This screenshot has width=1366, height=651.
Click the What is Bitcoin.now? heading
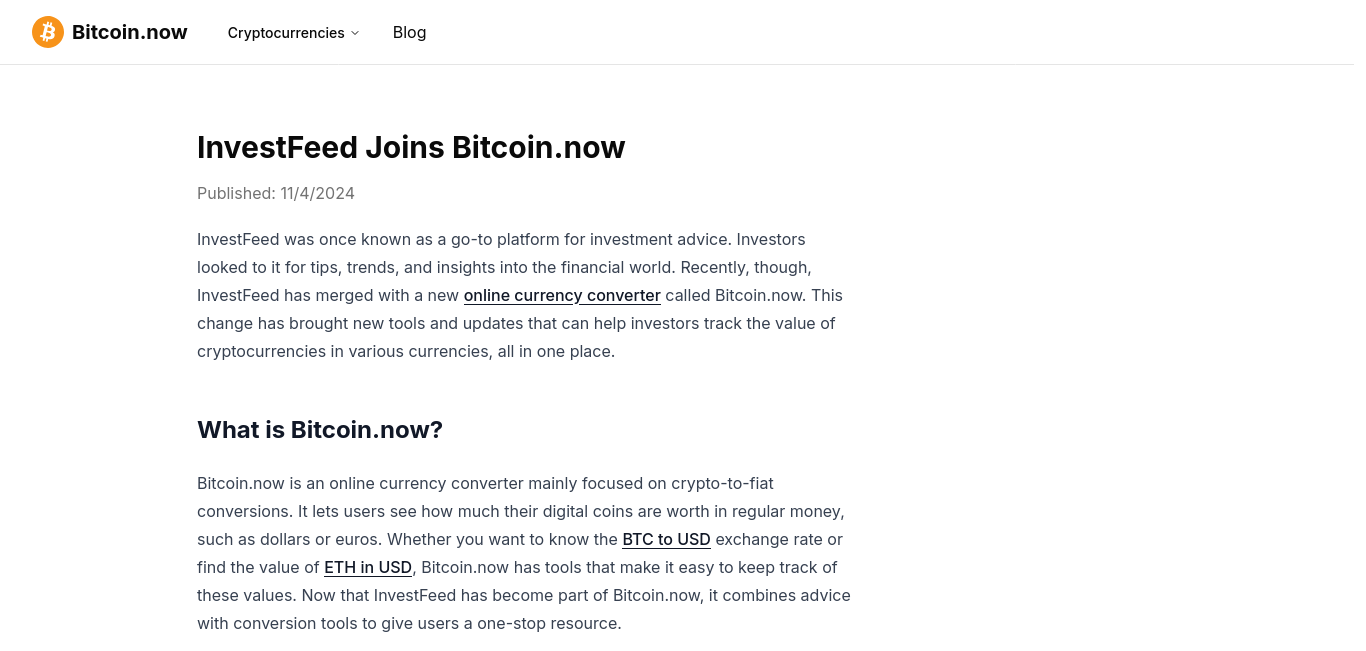[x=320, y=430]
